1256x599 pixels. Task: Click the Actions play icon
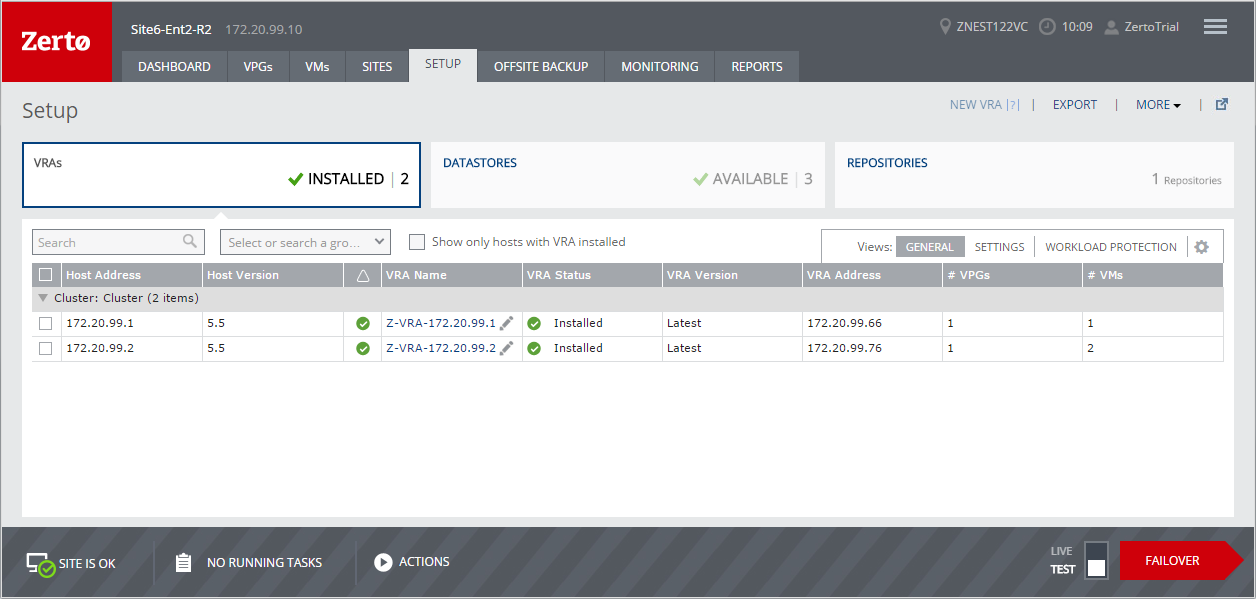coord(382,562)
